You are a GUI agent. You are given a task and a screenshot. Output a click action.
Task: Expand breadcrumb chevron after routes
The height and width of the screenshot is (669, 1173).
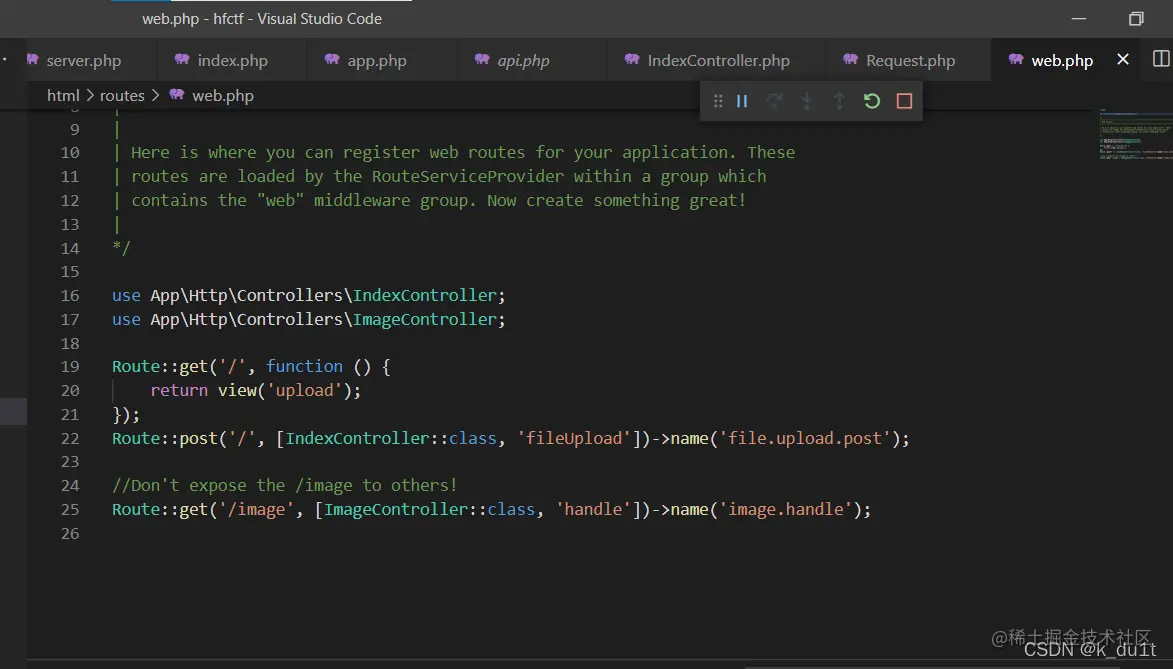pyautogui.click(x=155, y=96)
